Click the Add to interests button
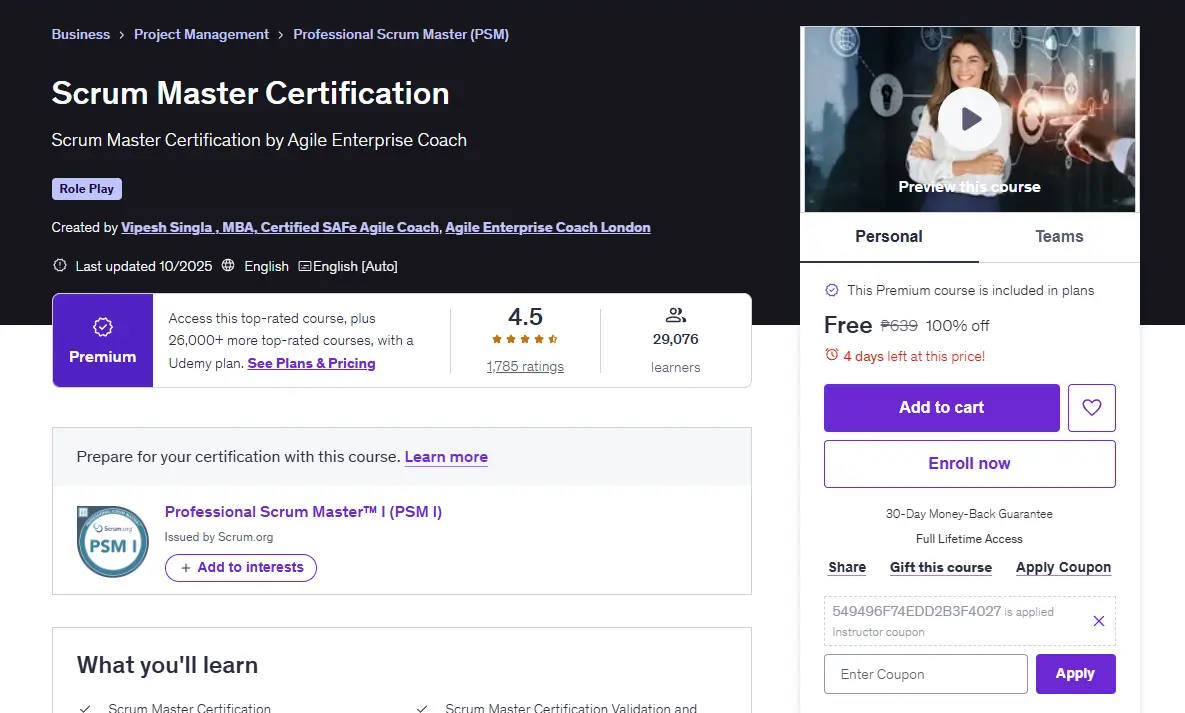The image size is (1185, 713). point(241,568)
